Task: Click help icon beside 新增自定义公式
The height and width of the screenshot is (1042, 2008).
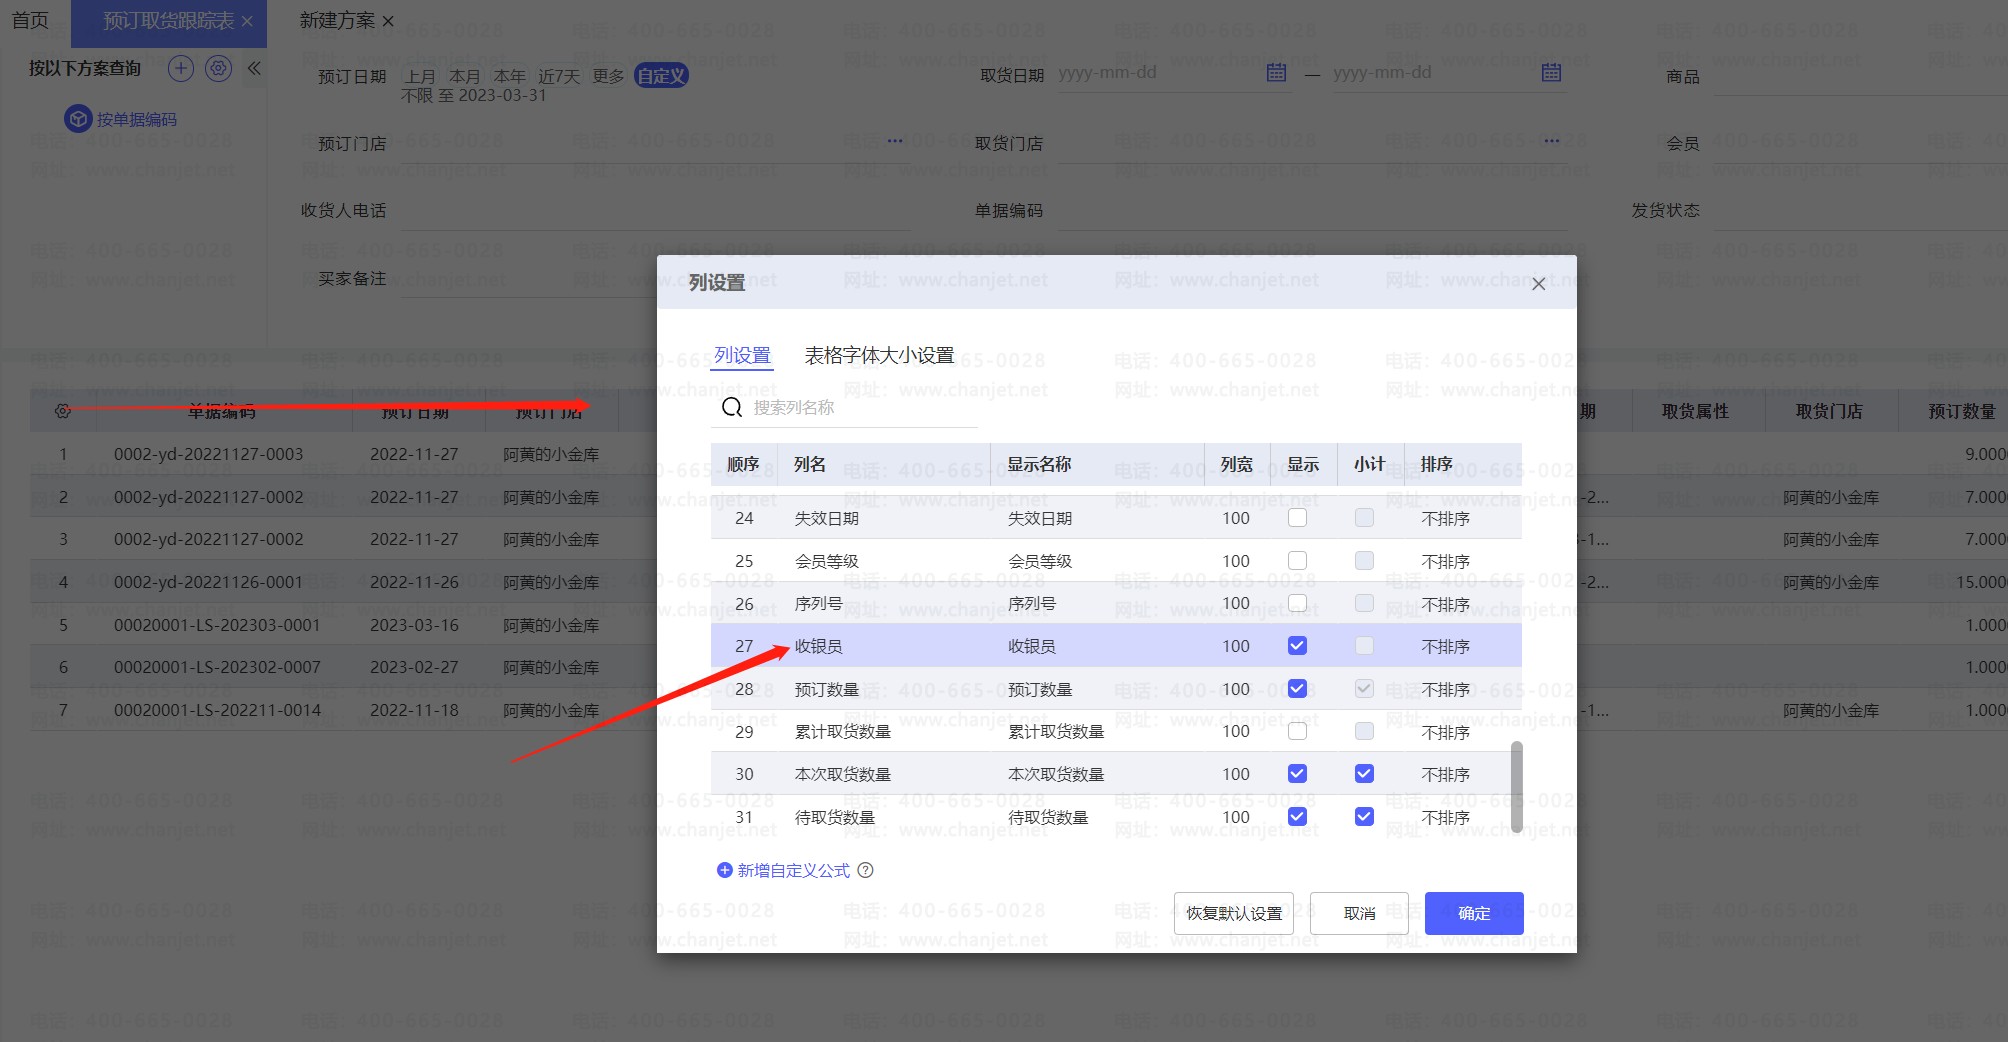Action: point(866,870)
